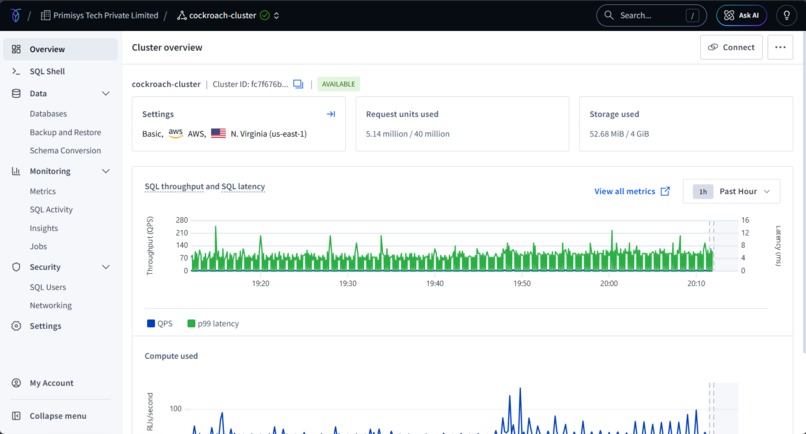Open SQL Users page
This screenshot has height=434, width=806.
point(48,287)
